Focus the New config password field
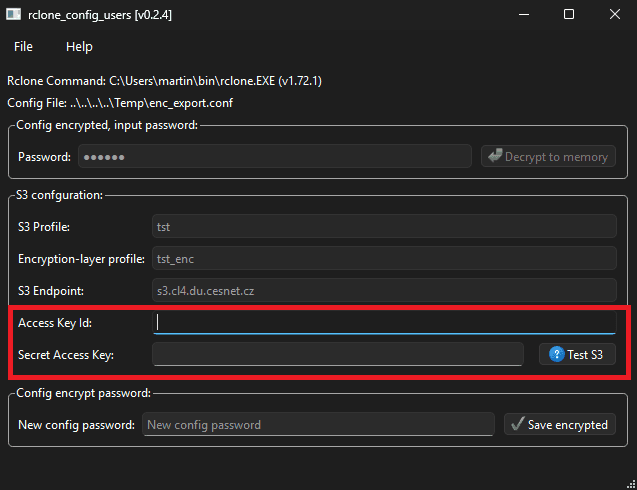The width and height of the screenshot is (637, 490). tap(318, 425)
